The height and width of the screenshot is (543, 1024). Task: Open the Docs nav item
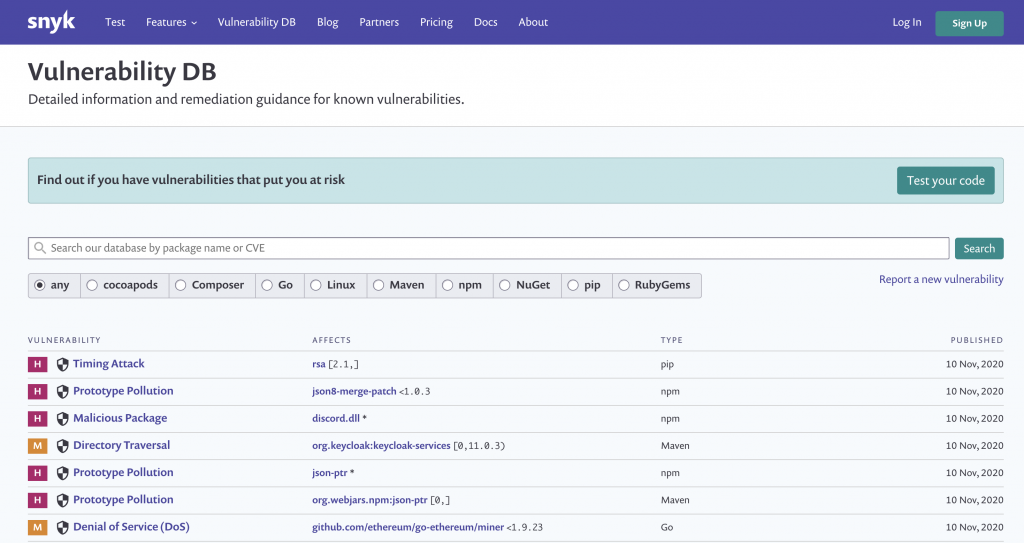pyautogui.click(x=485, y=22)
